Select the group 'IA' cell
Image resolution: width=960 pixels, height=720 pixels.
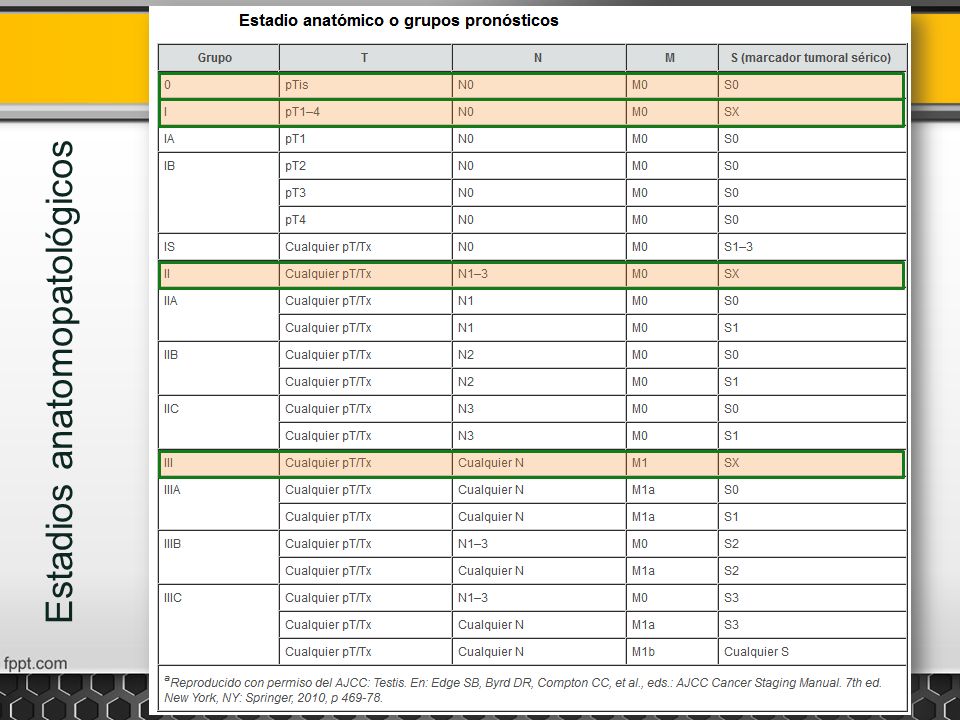[219, 139]
